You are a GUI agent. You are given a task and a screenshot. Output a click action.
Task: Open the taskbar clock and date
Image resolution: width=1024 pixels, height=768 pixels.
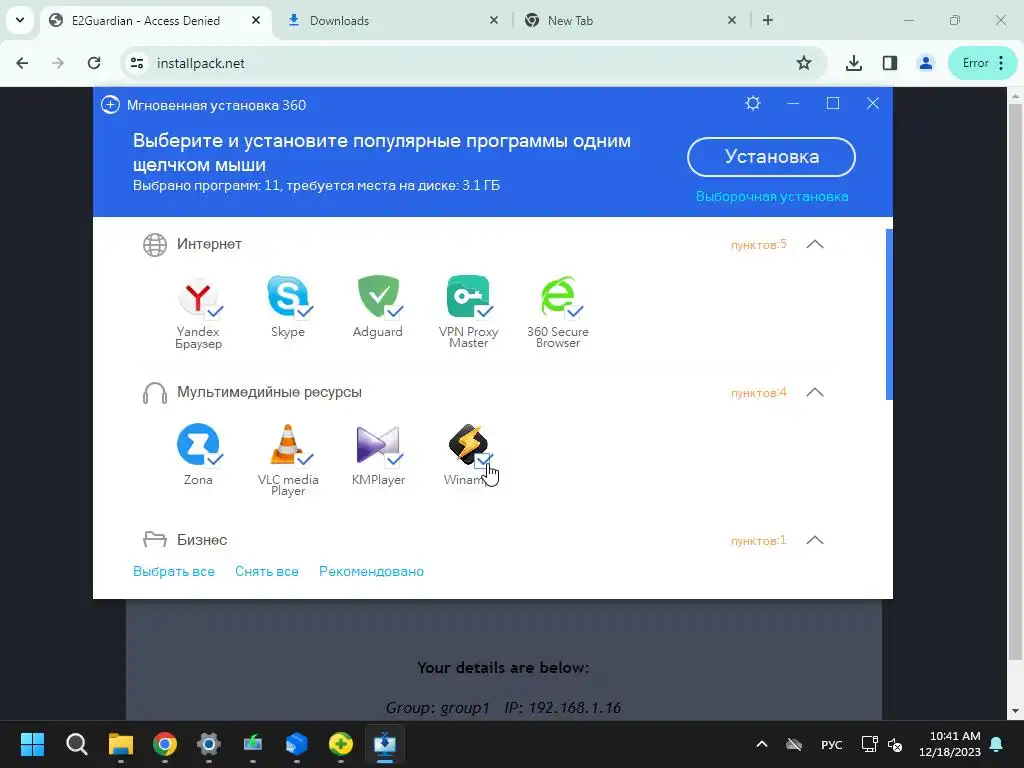pyautogui.click(x=950, y=744)
